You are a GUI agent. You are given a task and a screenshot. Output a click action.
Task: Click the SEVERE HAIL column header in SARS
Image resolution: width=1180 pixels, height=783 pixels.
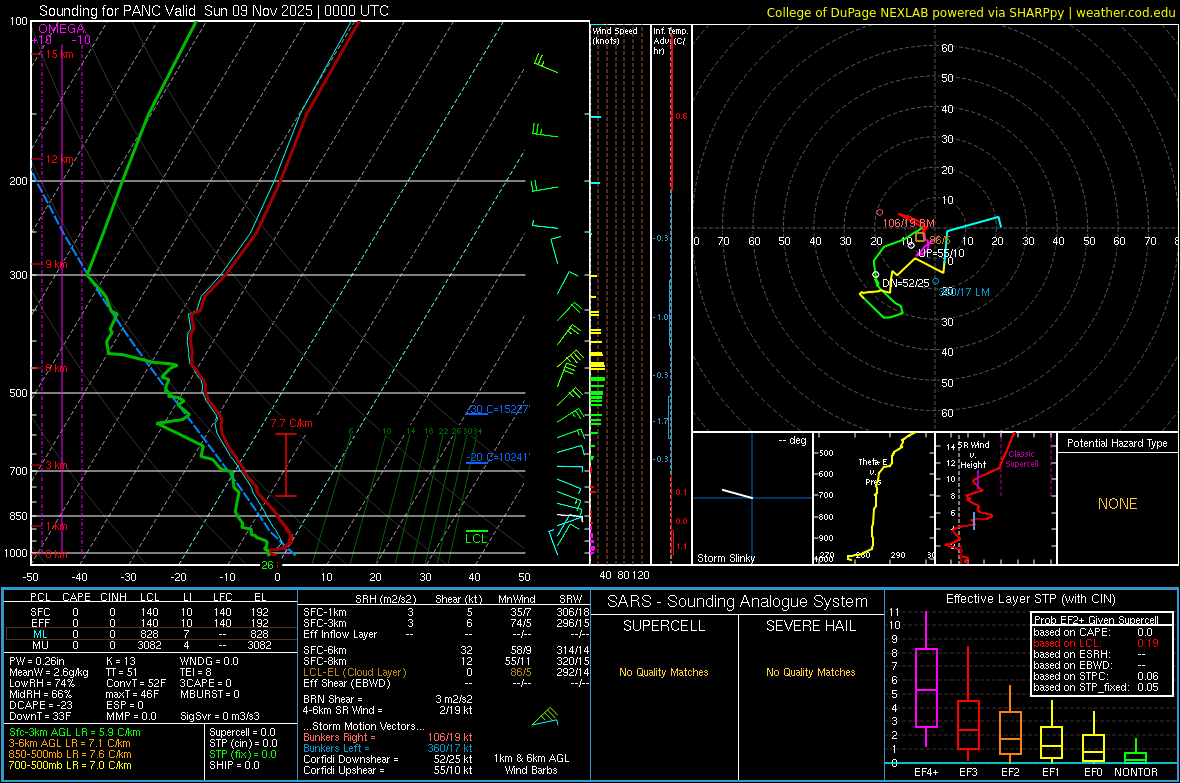click(810, 626)
